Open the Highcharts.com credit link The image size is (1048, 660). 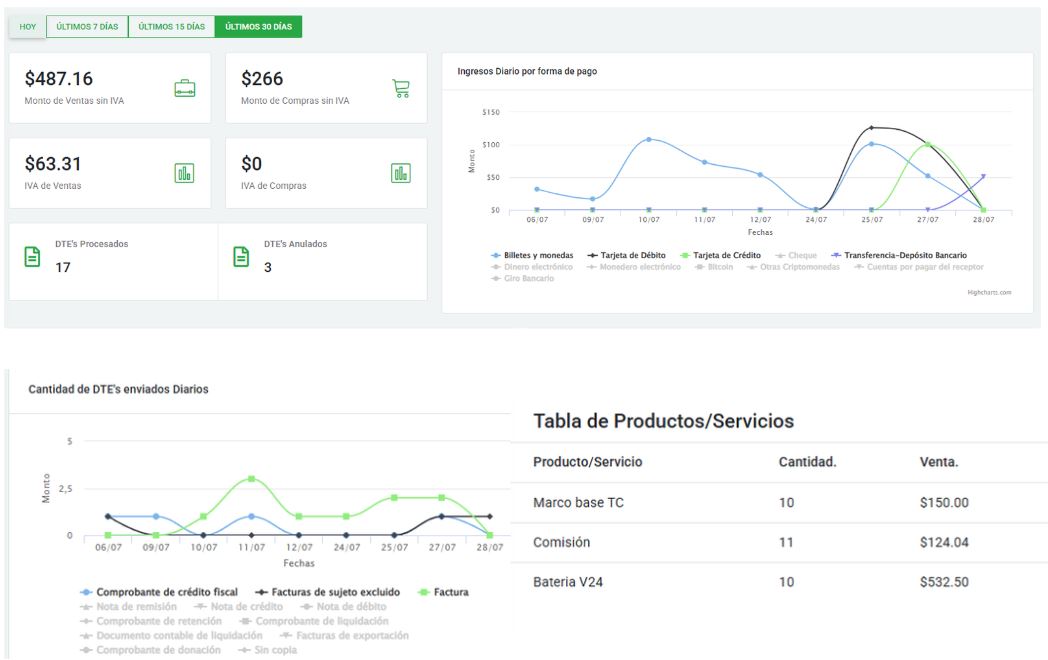click(x=989, y=292)
